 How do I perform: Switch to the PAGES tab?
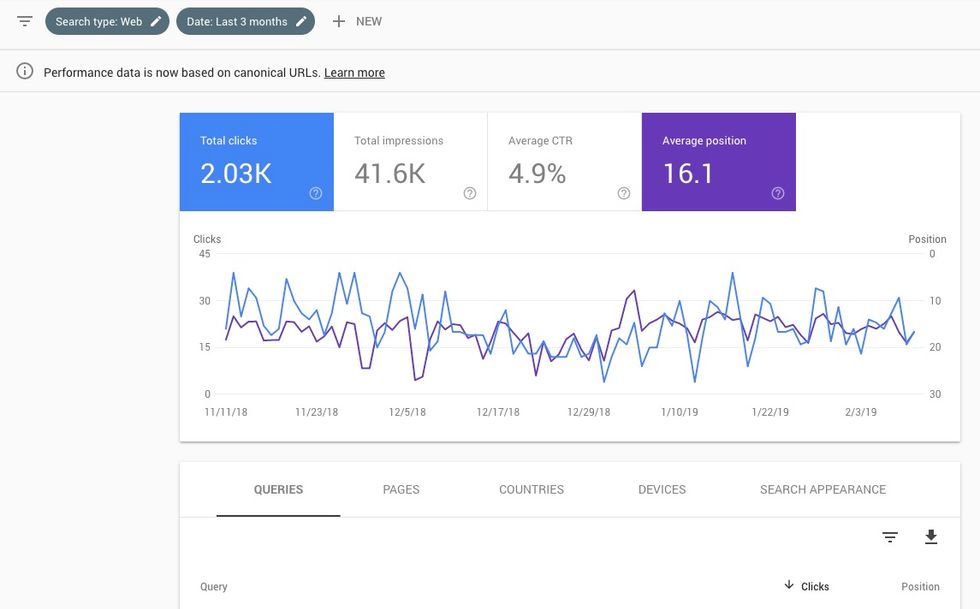[x=401, y=489]
